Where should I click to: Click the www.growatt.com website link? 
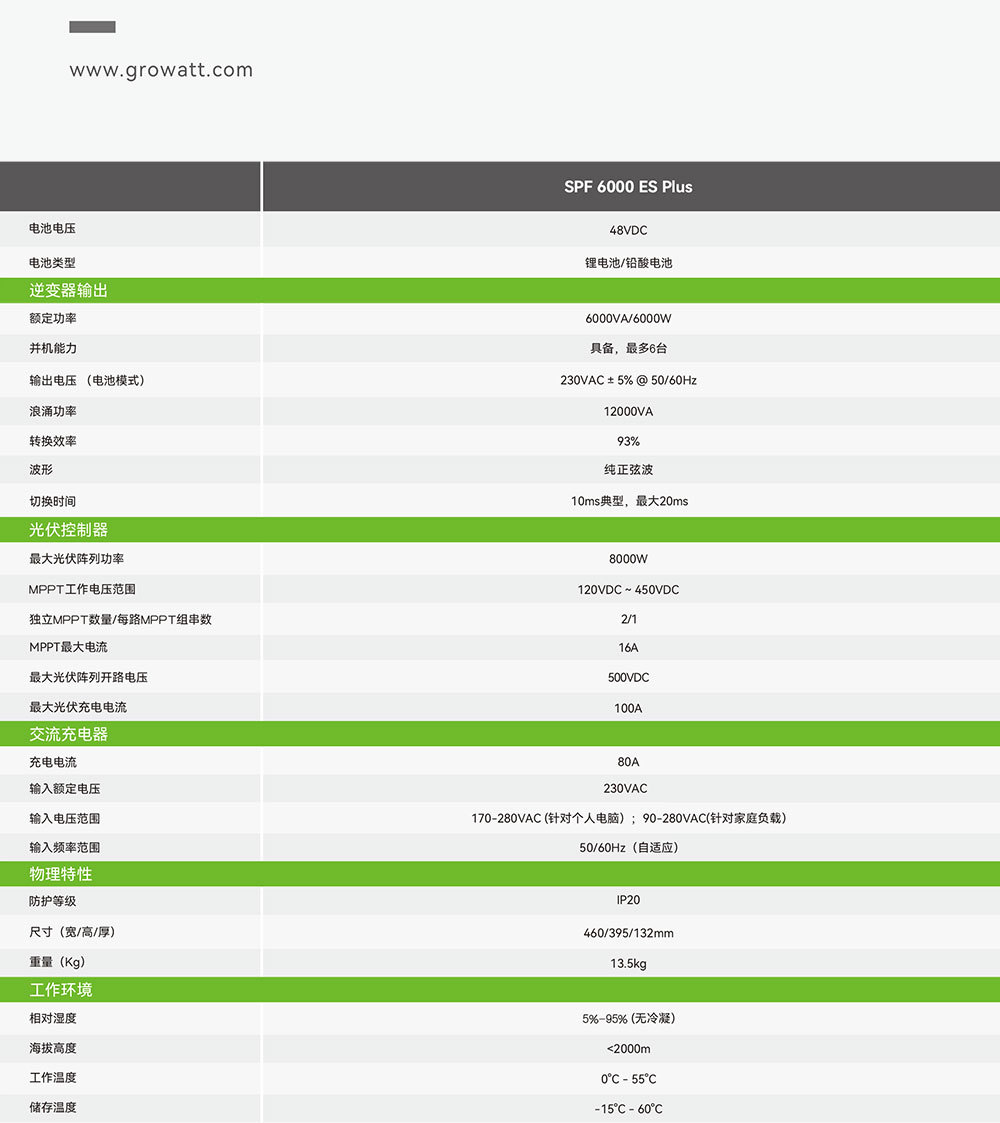[161, 70]
